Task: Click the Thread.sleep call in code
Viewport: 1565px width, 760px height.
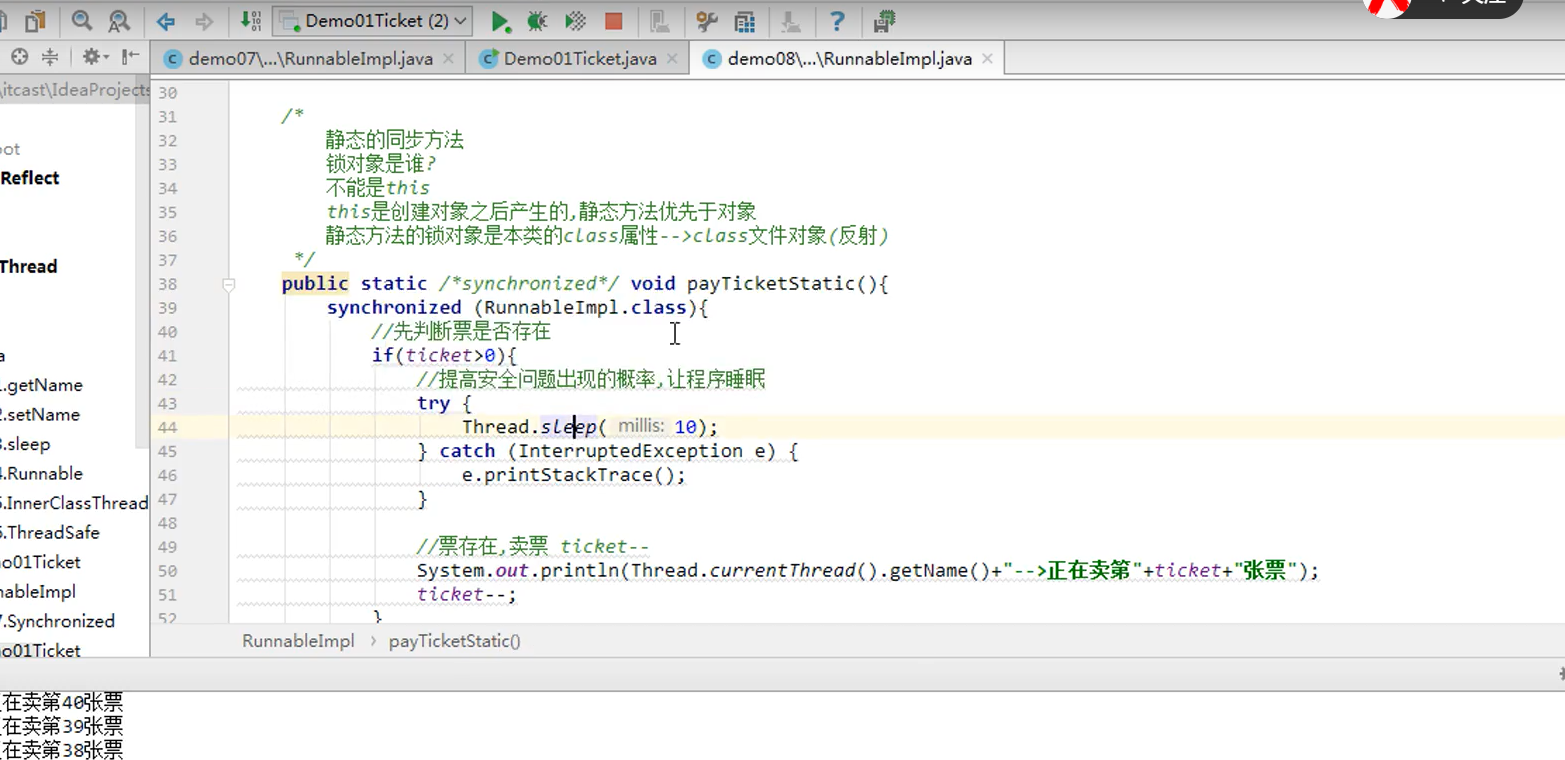Action: point(529,427)
